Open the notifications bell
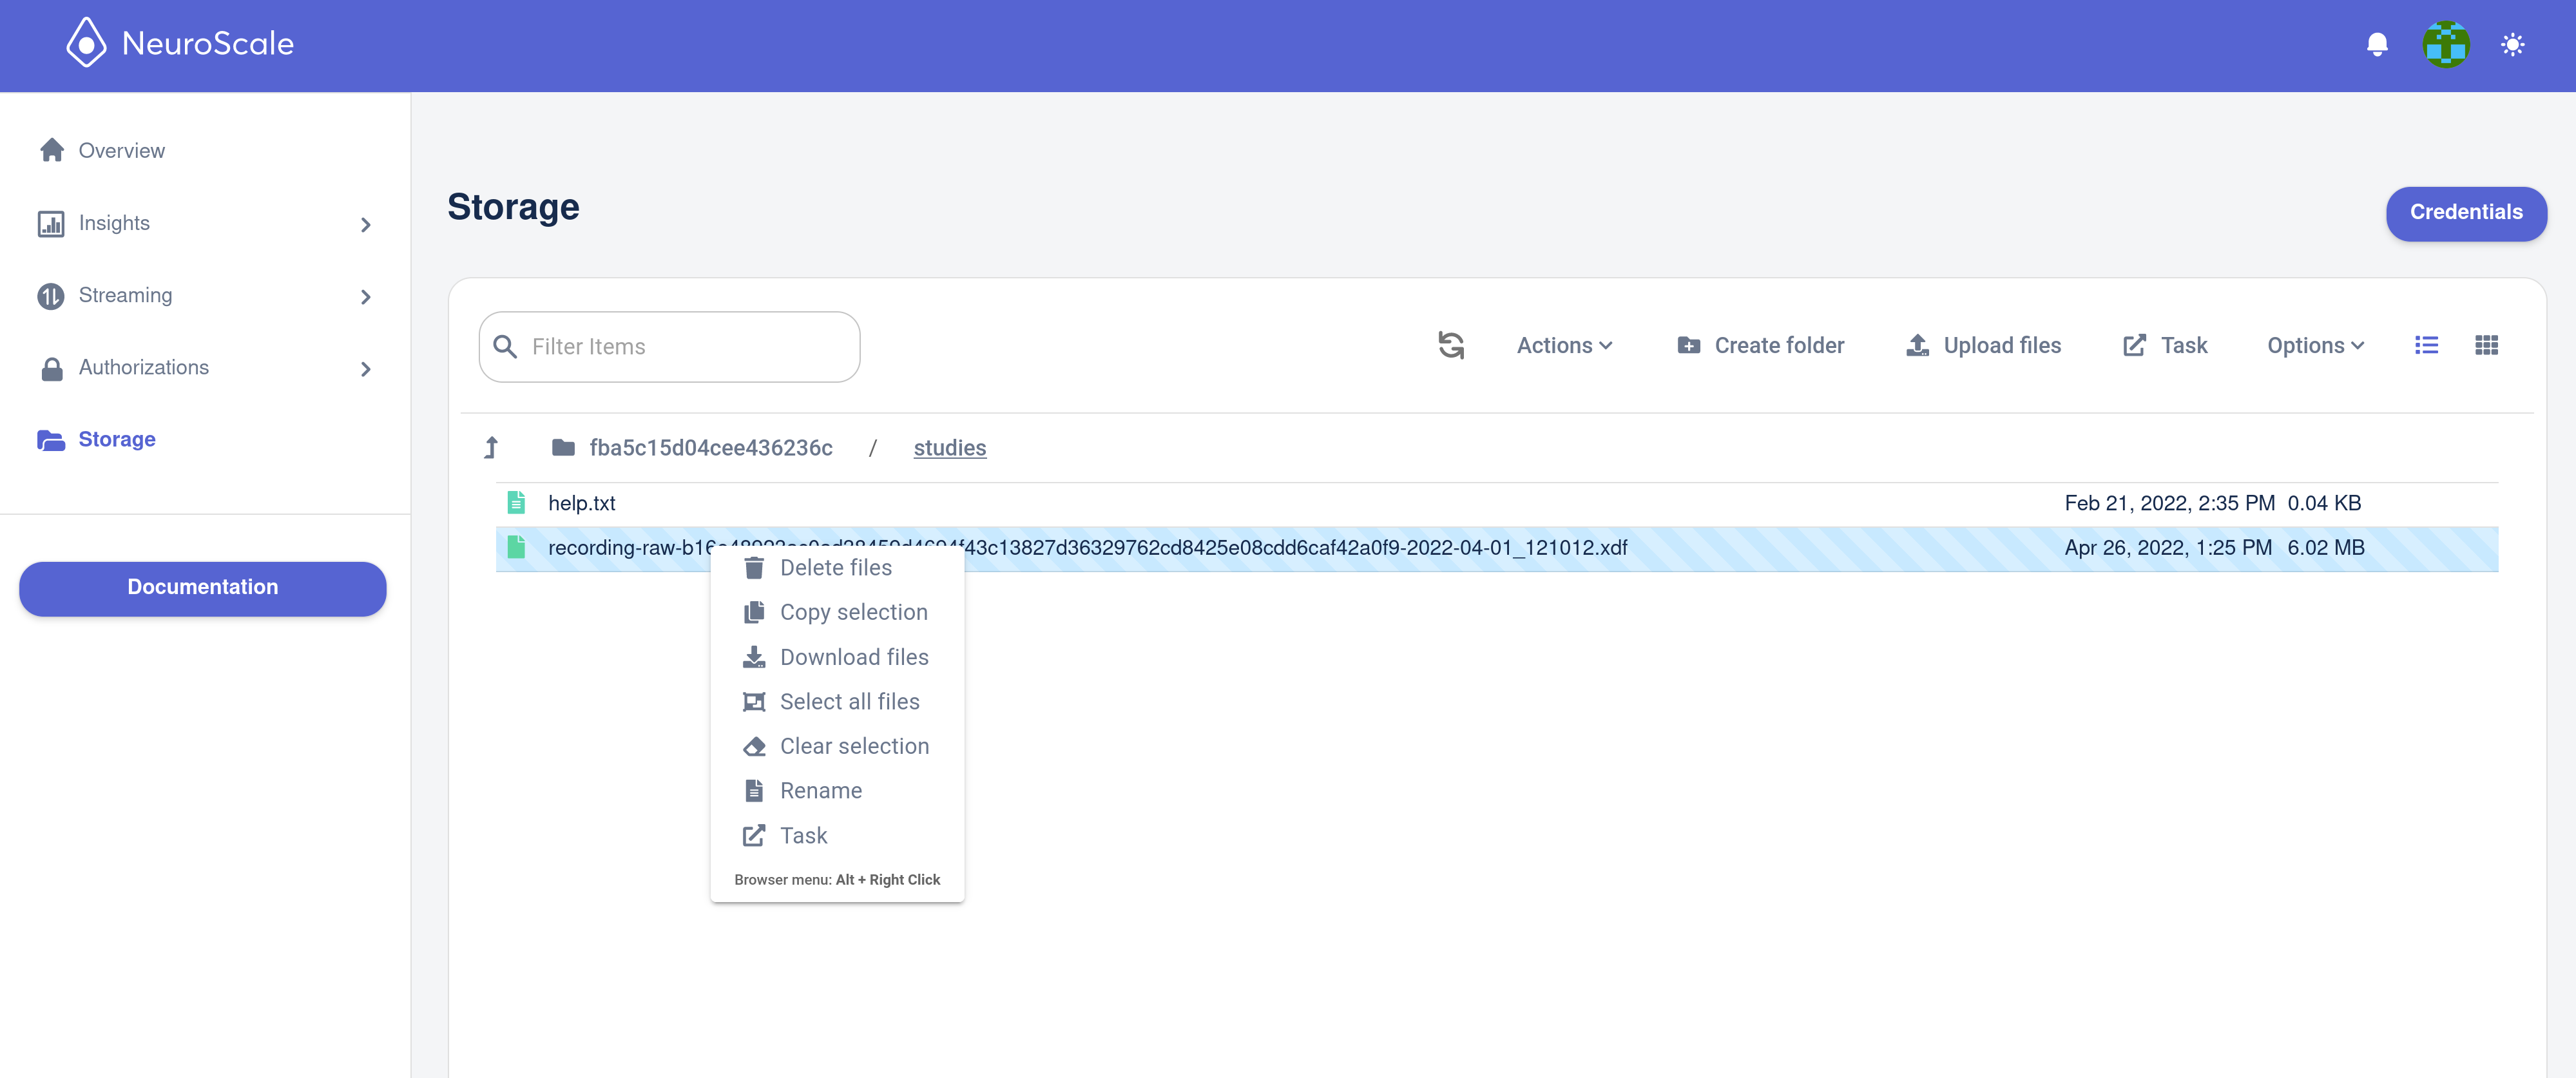 pyautogui.click(x=2377, y=45)
